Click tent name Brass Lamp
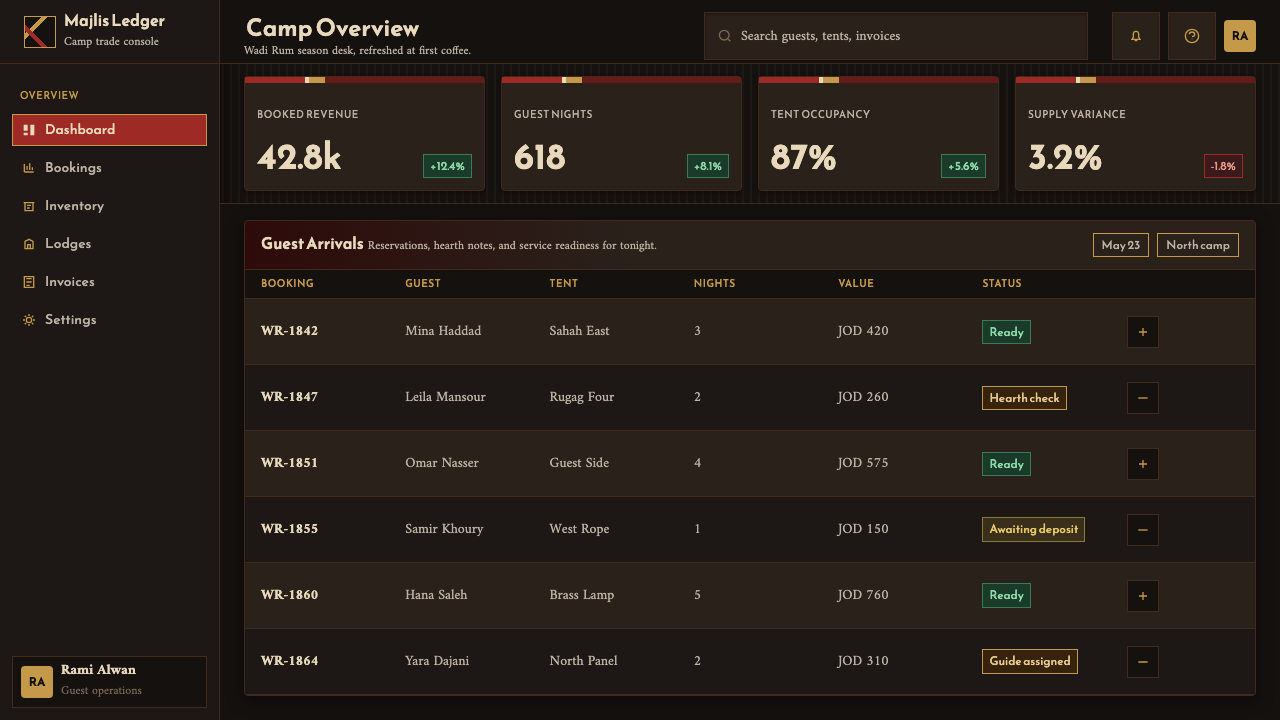1280x720 pixels. (582, 595)
